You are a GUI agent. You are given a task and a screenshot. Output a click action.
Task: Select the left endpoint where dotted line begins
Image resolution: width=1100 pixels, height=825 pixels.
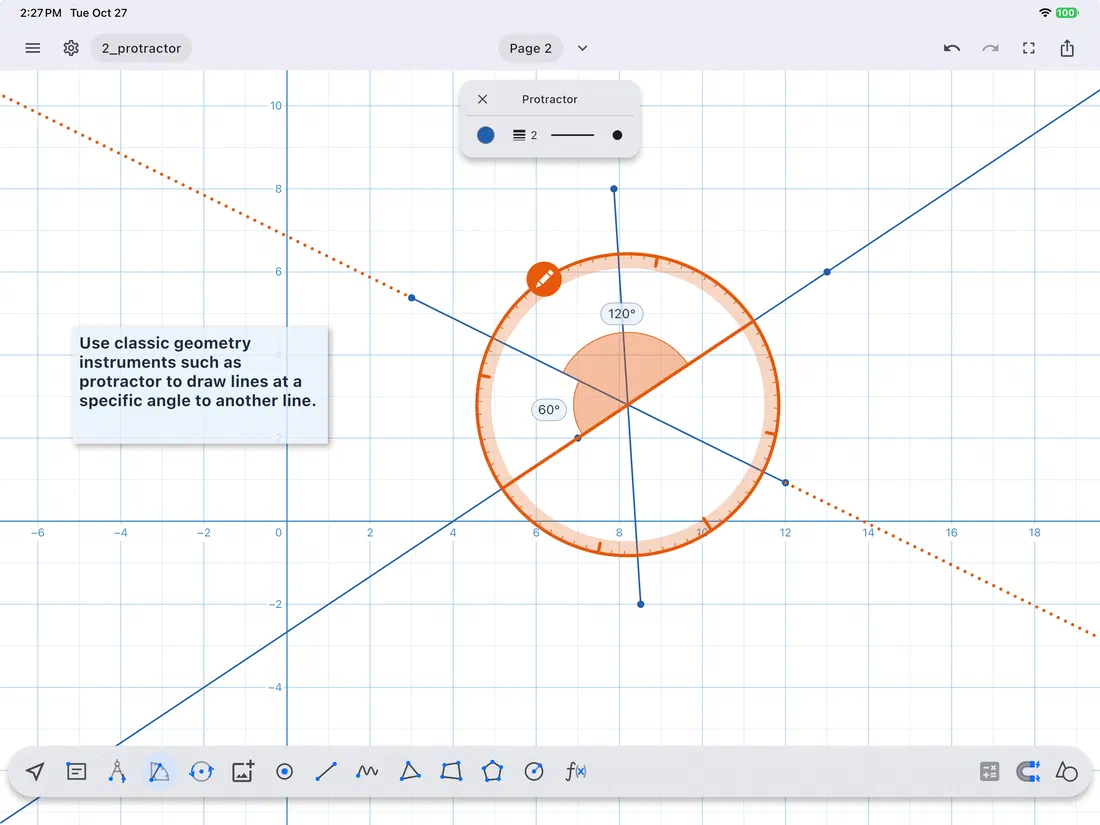point(412,298)
